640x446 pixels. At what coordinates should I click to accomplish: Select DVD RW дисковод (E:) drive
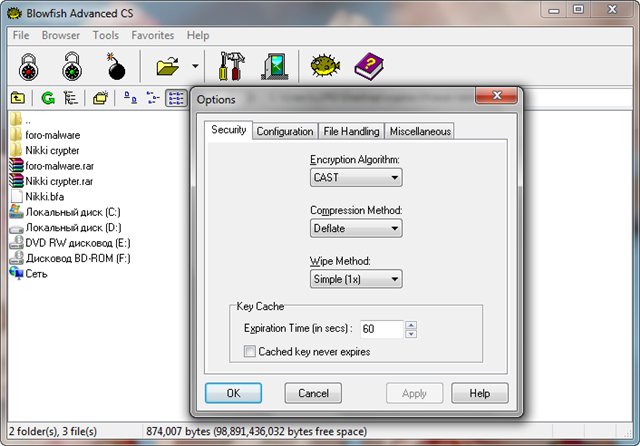point(70,243)
